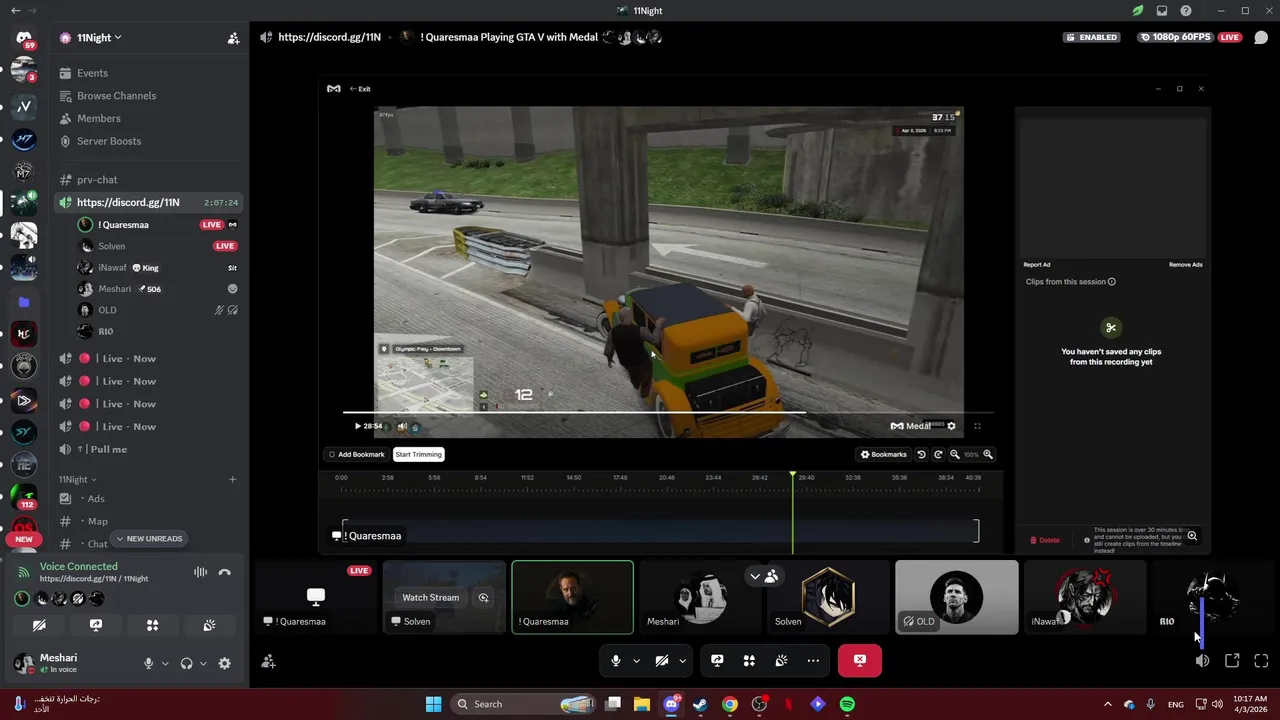Pop out Solven's stream with the zoom icon

click(483, 597)
